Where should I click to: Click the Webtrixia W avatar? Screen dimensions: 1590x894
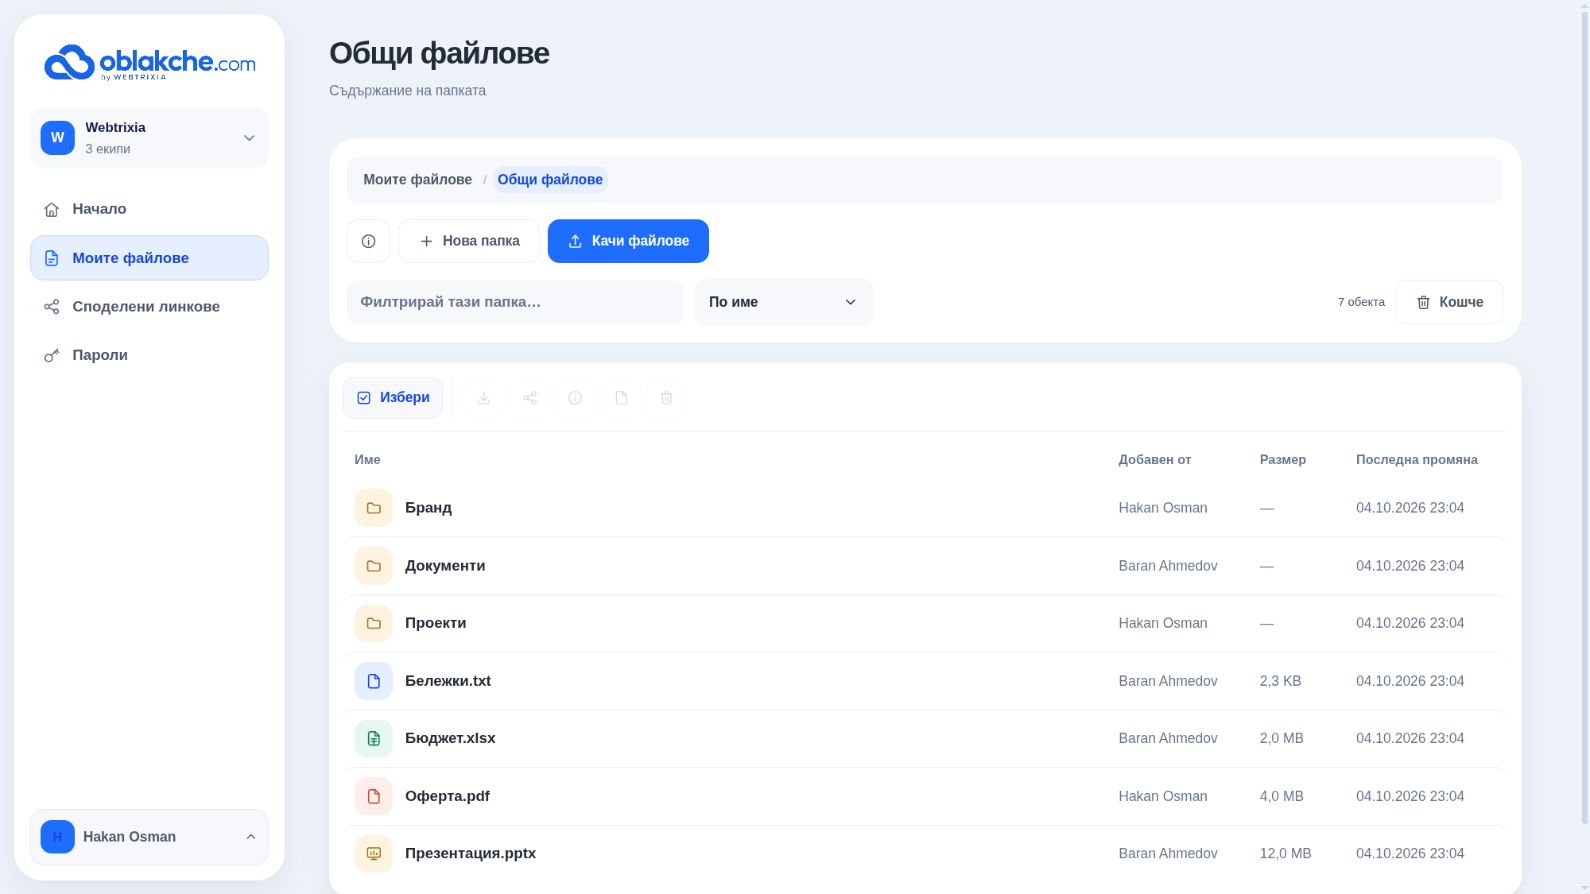[x=57, y=138]
